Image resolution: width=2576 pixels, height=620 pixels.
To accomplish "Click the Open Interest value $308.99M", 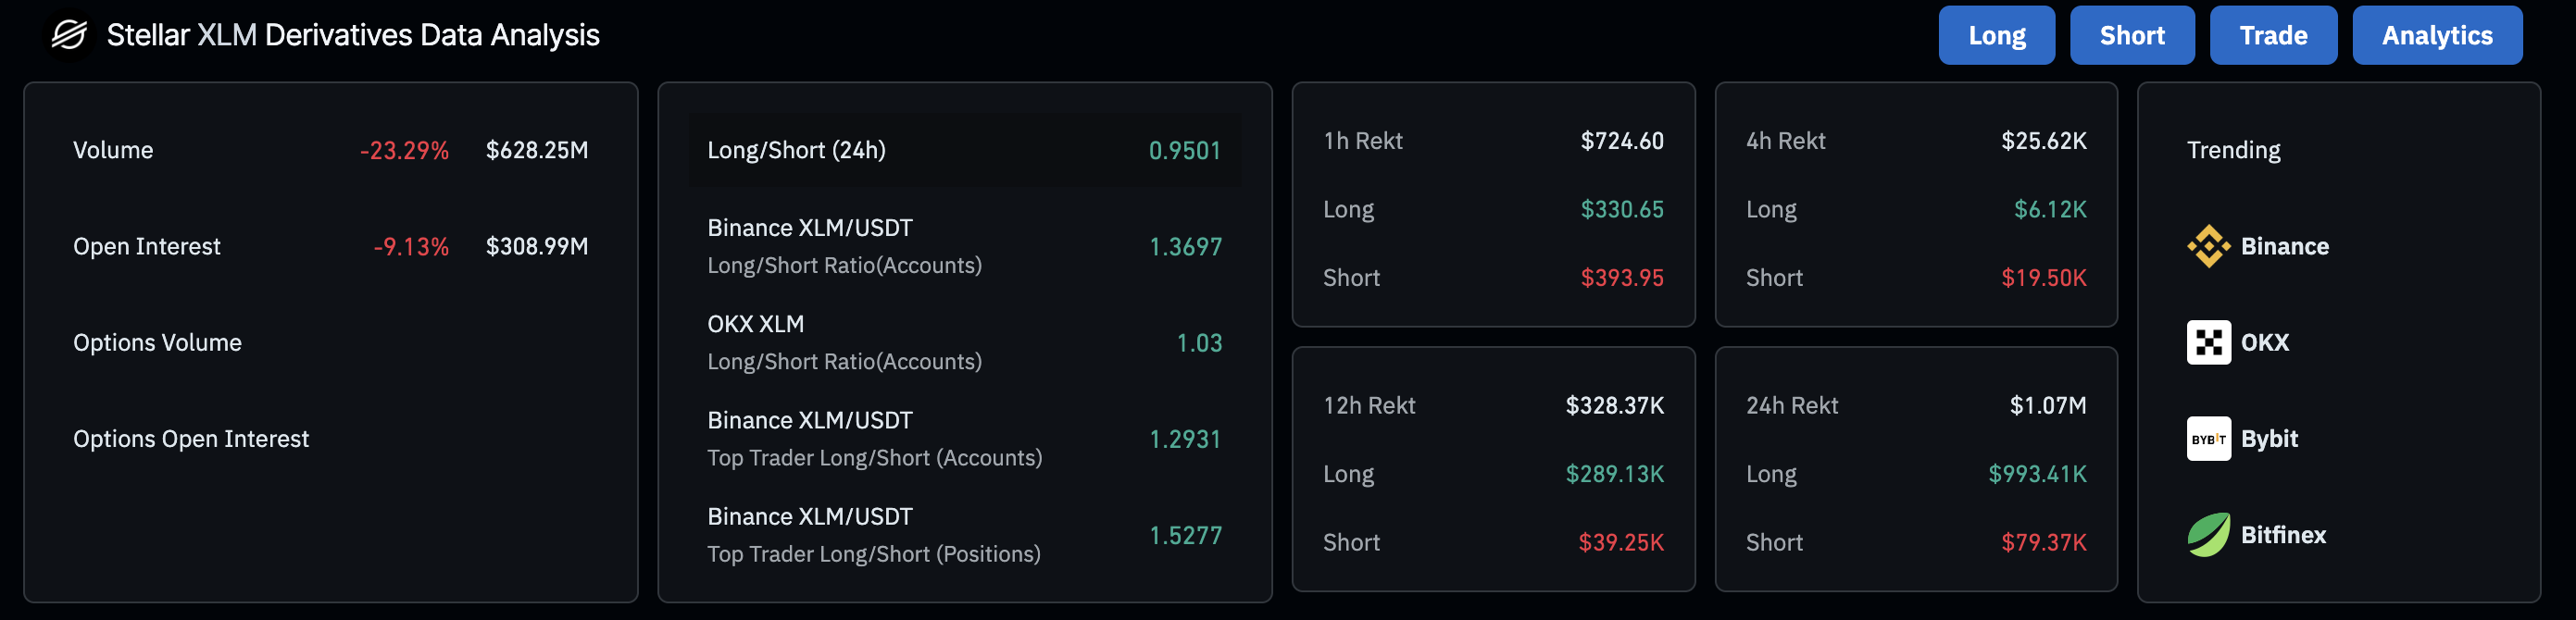I will point(536,246).
